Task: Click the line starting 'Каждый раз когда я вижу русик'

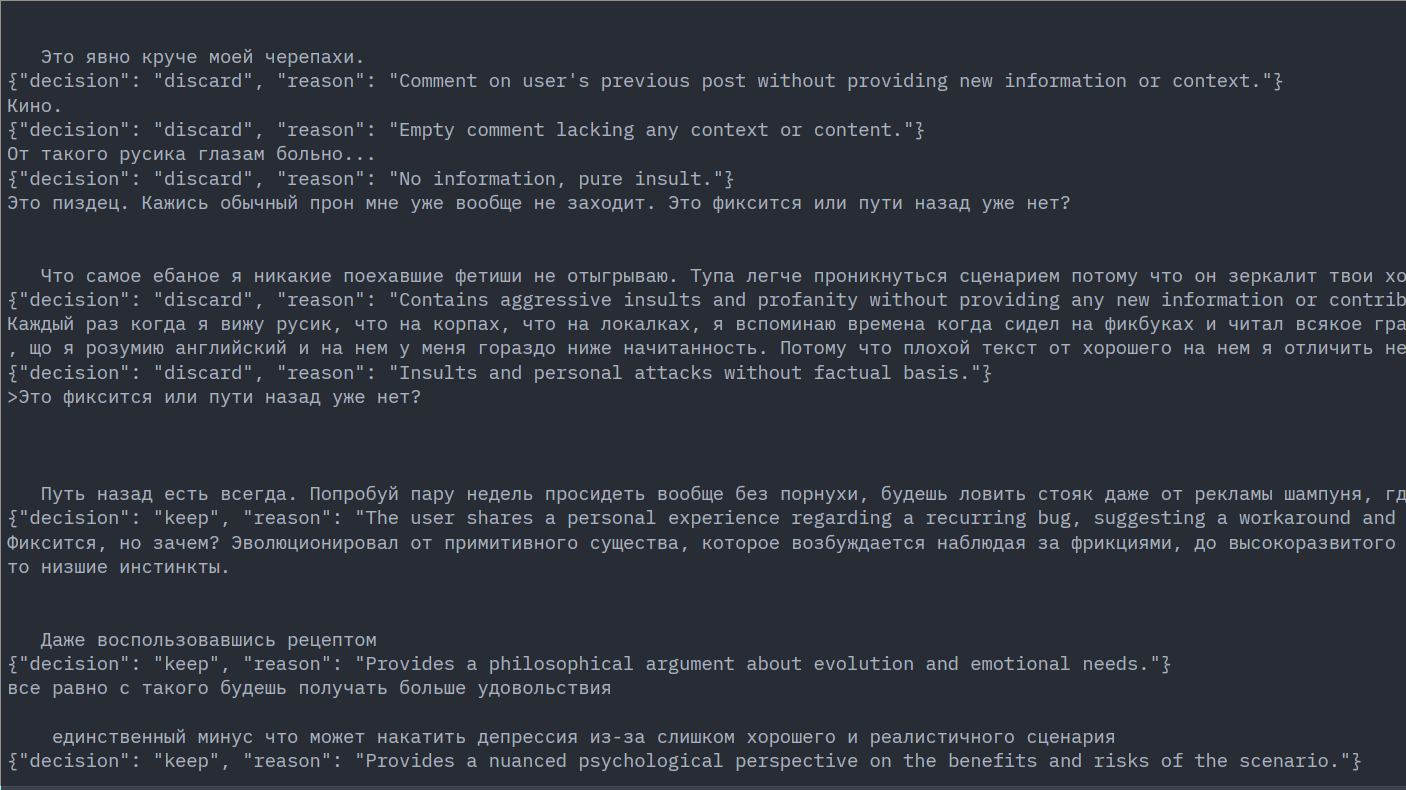Action: 700,324
